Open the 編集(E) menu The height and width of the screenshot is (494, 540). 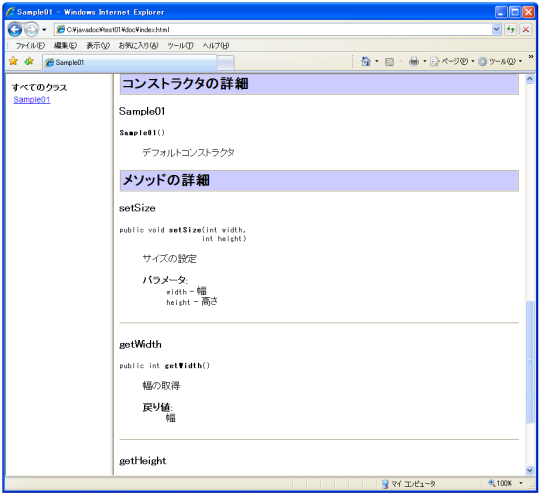click(x=65, y=45)
